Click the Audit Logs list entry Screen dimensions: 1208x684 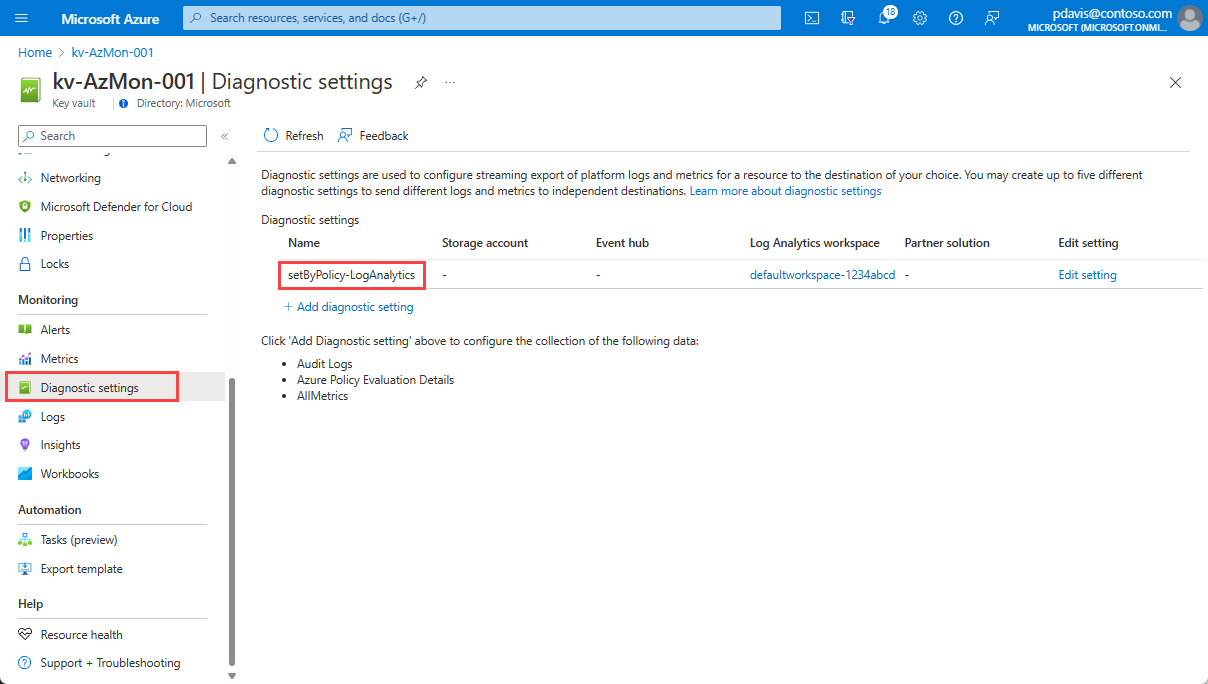tap(324, 364)
